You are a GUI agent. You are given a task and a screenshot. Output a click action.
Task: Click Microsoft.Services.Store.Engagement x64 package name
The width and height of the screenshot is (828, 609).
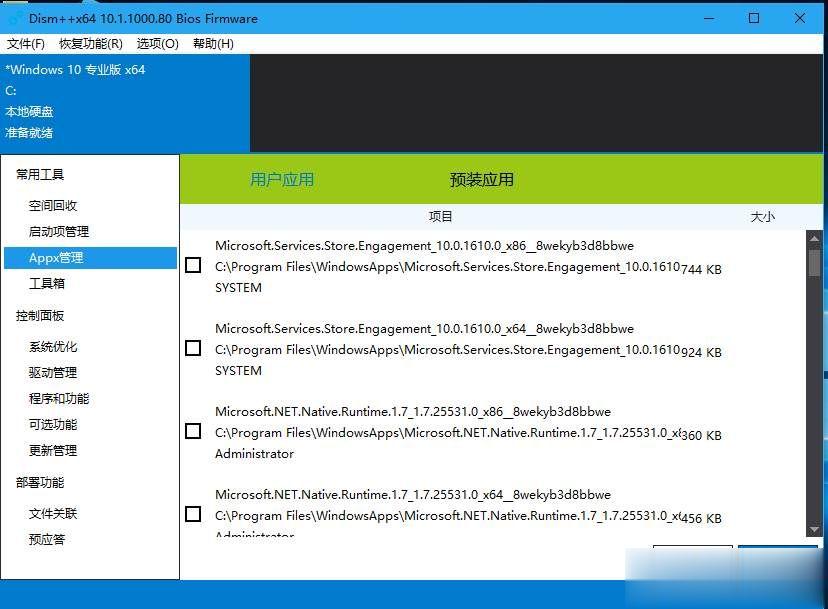coord(424,329)
